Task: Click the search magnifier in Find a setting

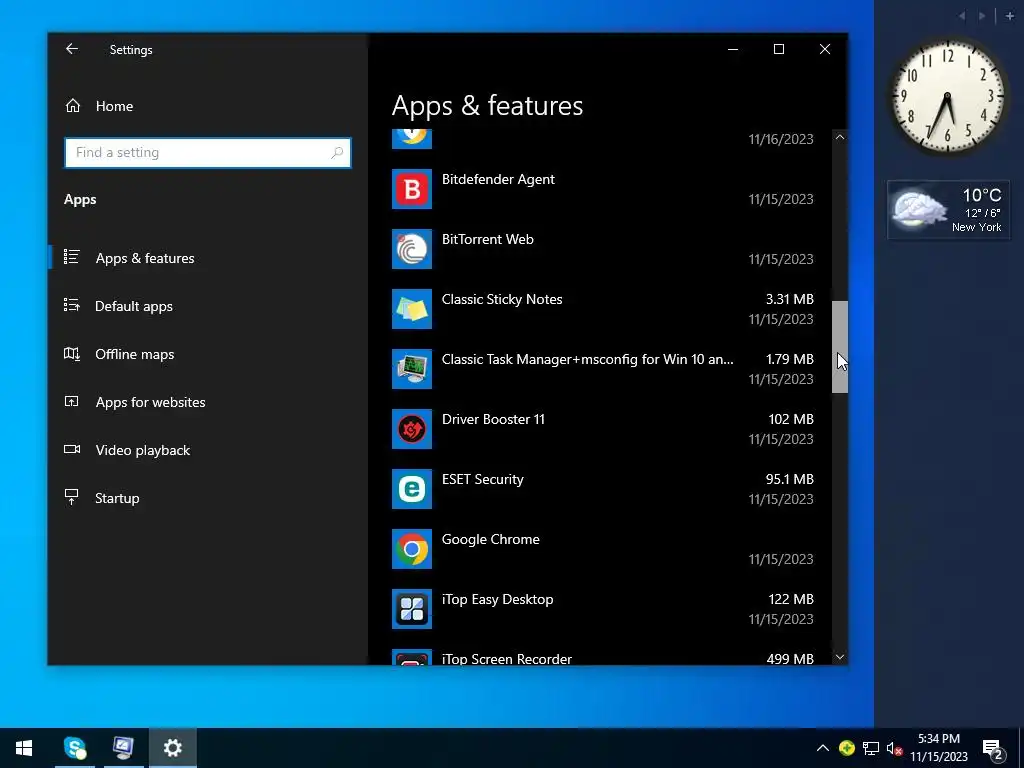Action: click(x=337, y=153)
